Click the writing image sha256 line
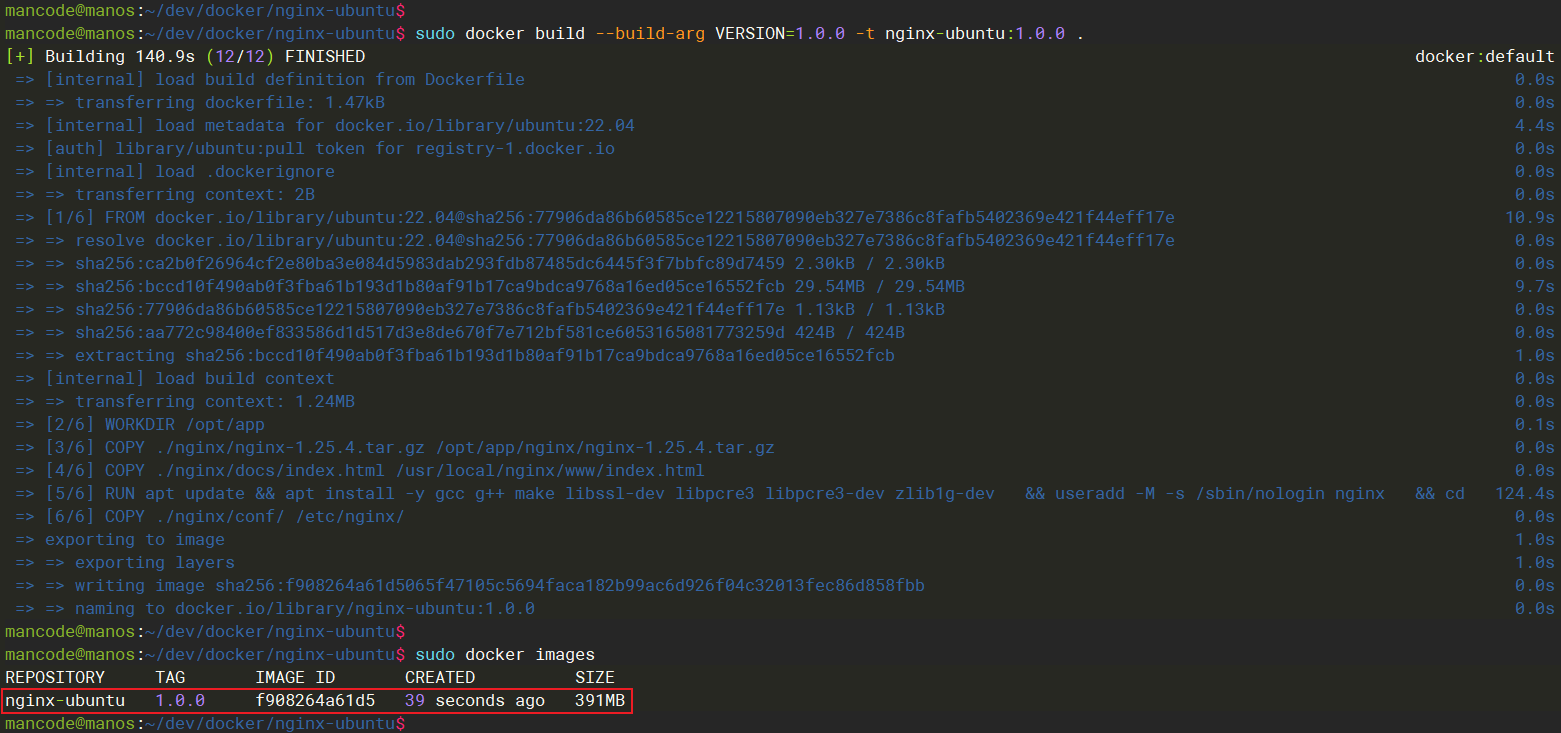This screenshot has height=733, width=1561. pos(500,585)
